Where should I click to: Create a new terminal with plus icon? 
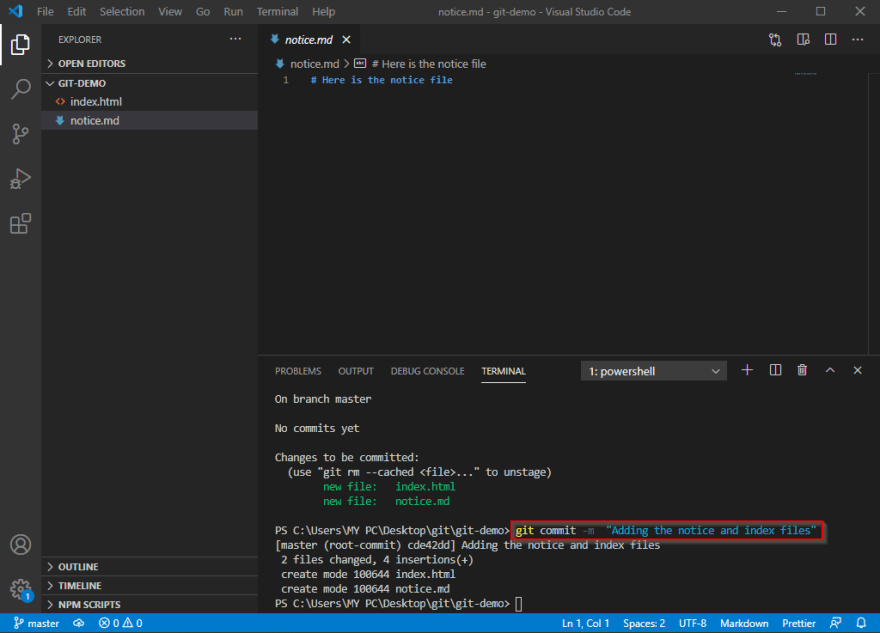click(747, 370)
